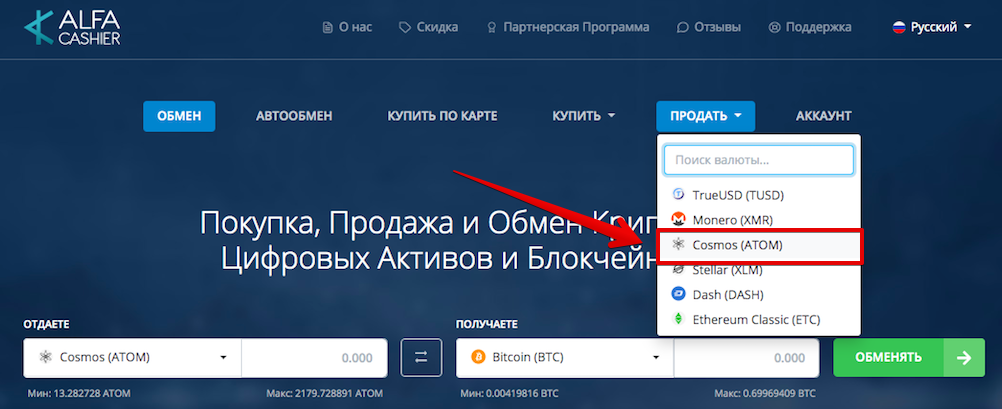Screen dimensions: 1002x409
Task: Open КУПИТЬ ПО КАРТЕ tab
Action: [442, 116]
